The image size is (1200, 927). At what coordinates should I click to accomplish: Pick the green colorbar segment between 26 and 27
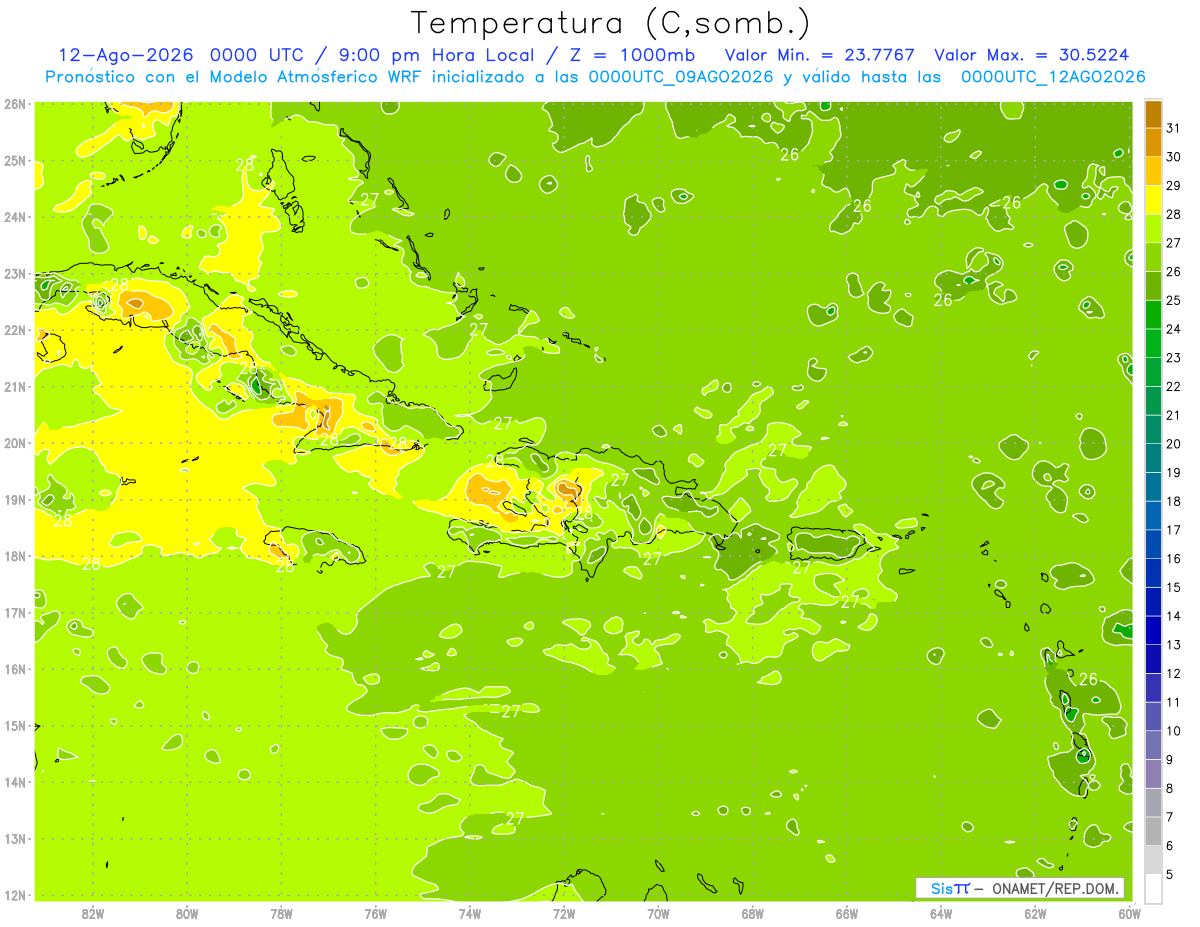tap(1152, 258)
